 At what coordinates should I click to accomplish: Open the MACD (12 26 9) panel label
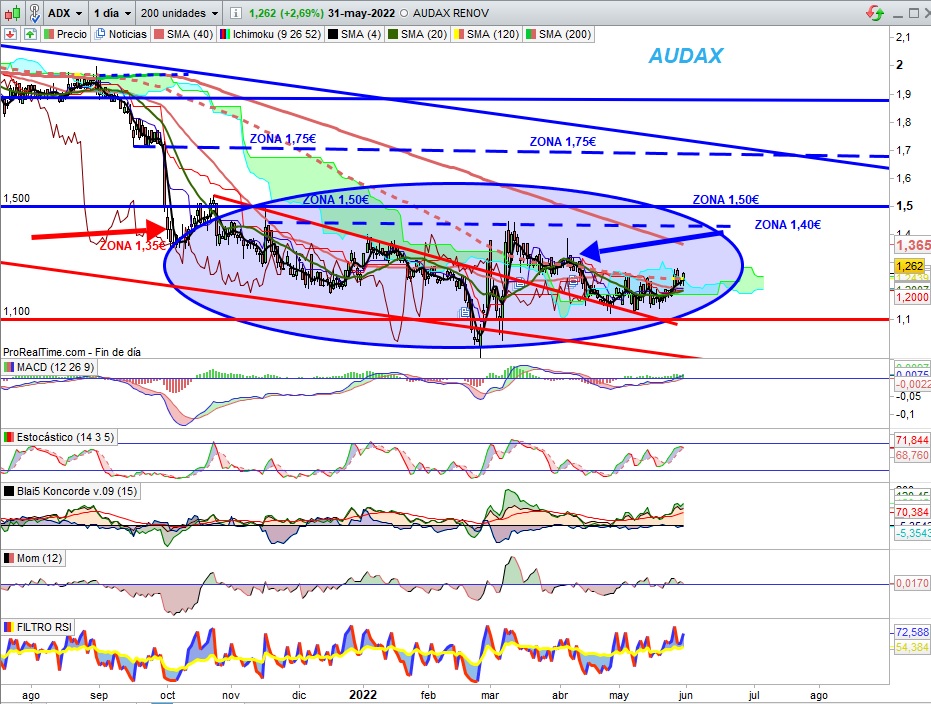coord(49,367)
